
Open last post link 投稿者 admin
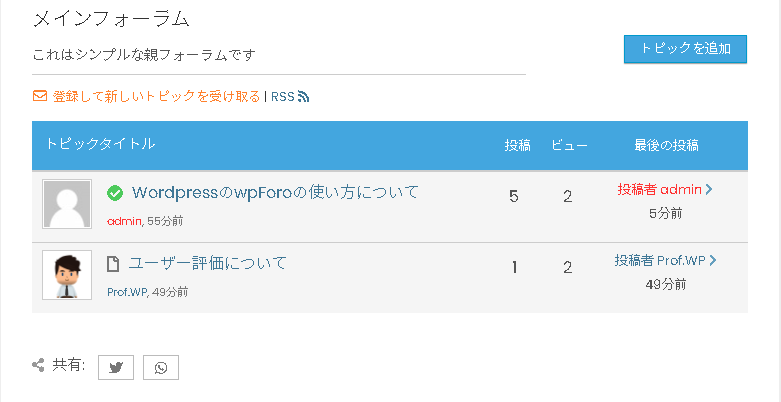[659, 189]
